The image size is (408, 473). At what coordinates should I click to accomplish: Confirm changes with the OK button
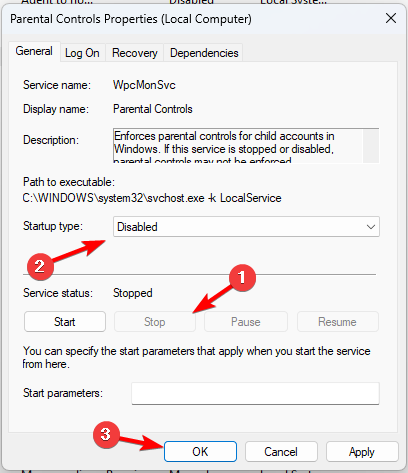point(200,452)
